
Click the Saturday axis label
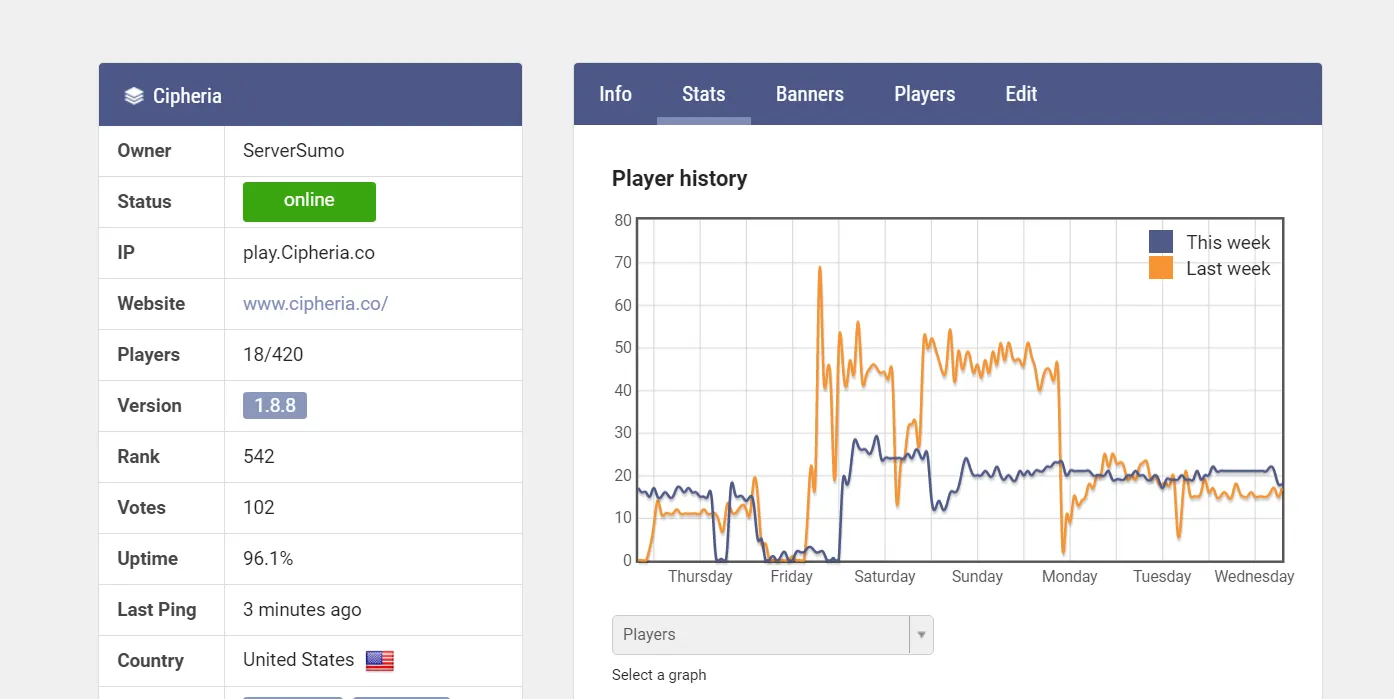(x=885, y=577)
